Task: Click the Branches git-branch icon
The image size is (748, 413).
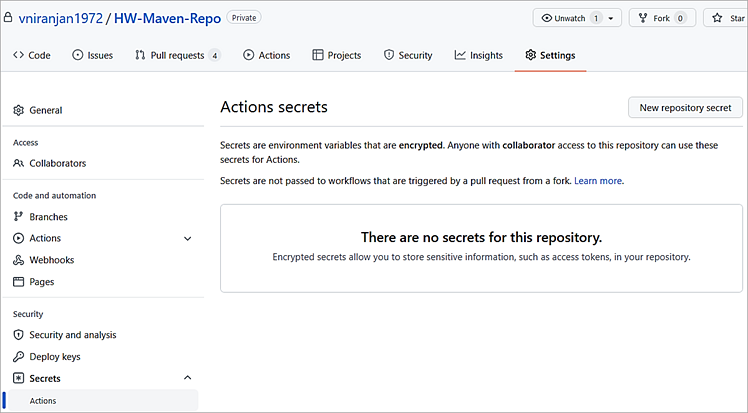Action: (19, 217)
